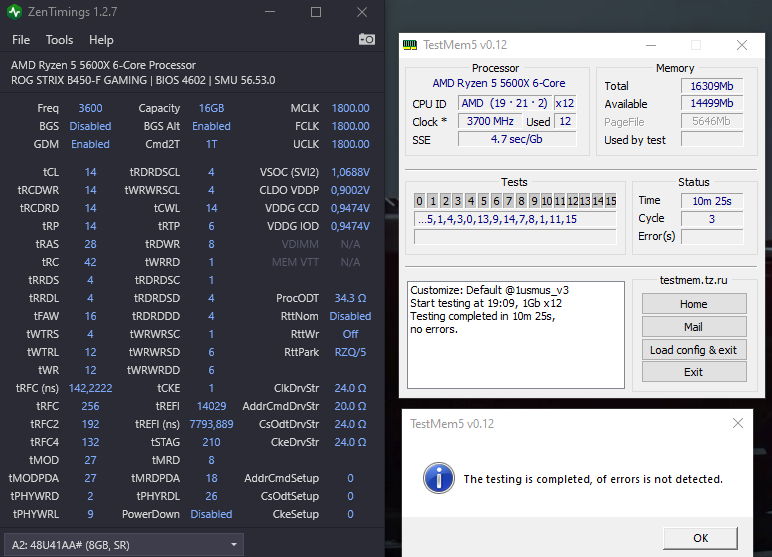Image resolution: width=772 pixels, height=557 pixels.
Task: Click the blue information icon in dialog
Action: point(438,478)
